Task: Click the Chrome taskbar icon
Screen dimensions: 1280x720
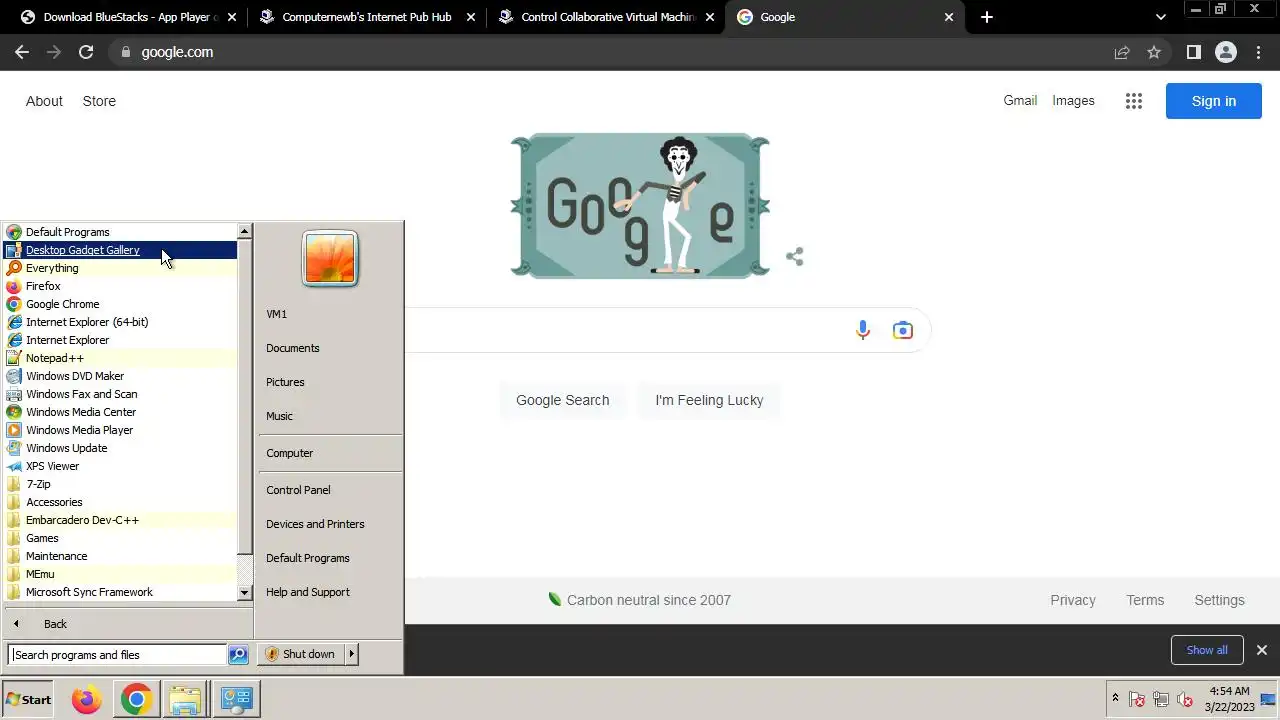Action: (x=136, y=699)
